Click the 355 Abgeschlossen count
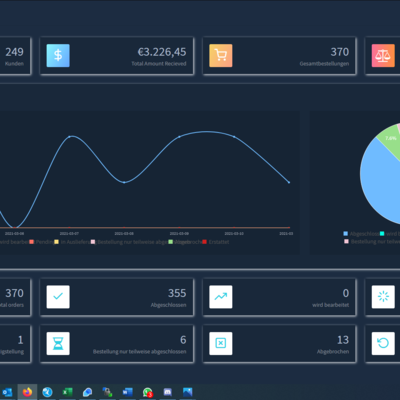Image resolution: width=400 pixels, height=400 pixels. tap(177, 293)
